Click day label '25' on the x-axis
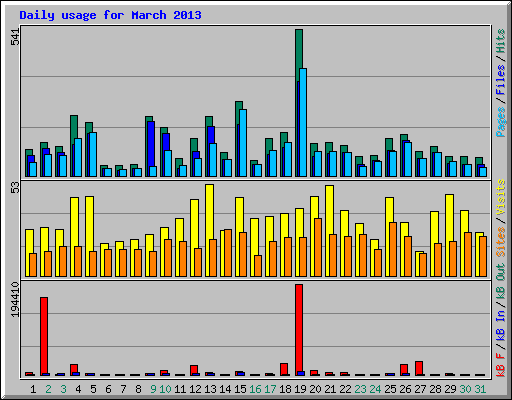Image resolution: width=512 pixels, height=400 pixels. point(390,389)
